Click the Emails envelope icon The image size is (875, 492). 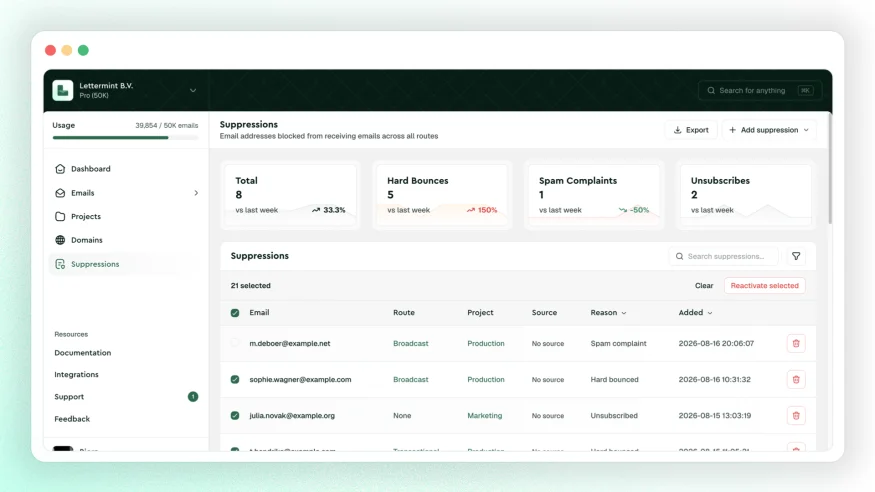pos(60,193)
